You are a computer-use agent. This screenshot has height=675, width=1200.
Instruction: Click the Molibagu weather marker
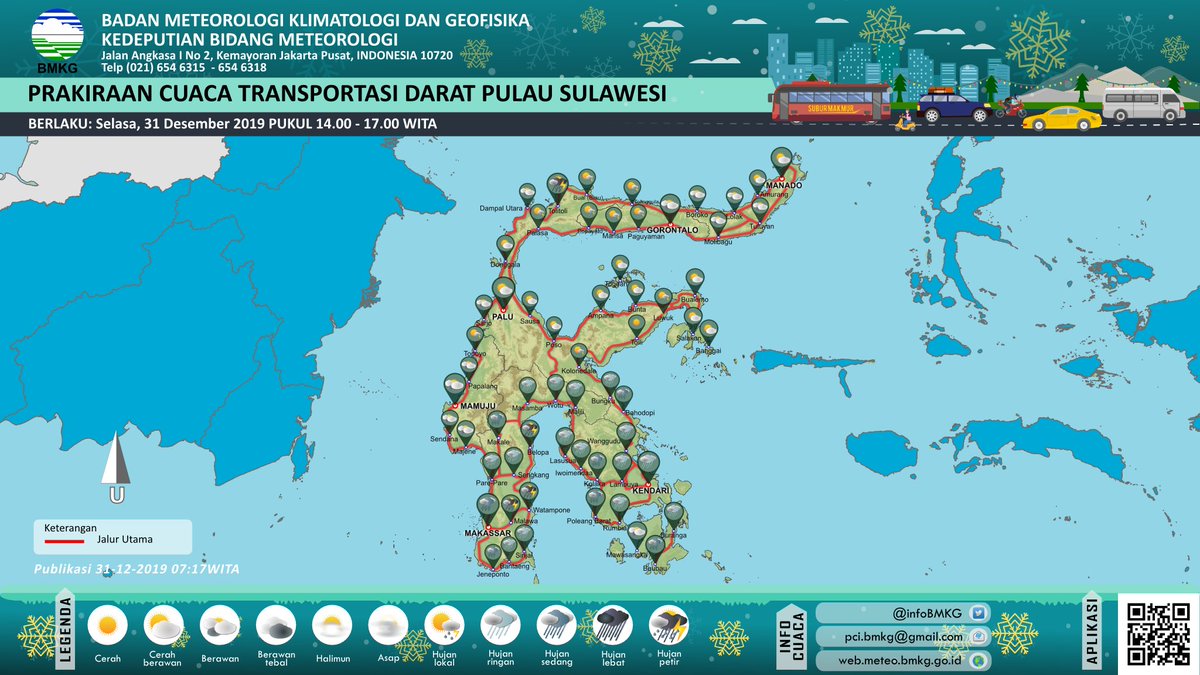(x=717, y=224)
